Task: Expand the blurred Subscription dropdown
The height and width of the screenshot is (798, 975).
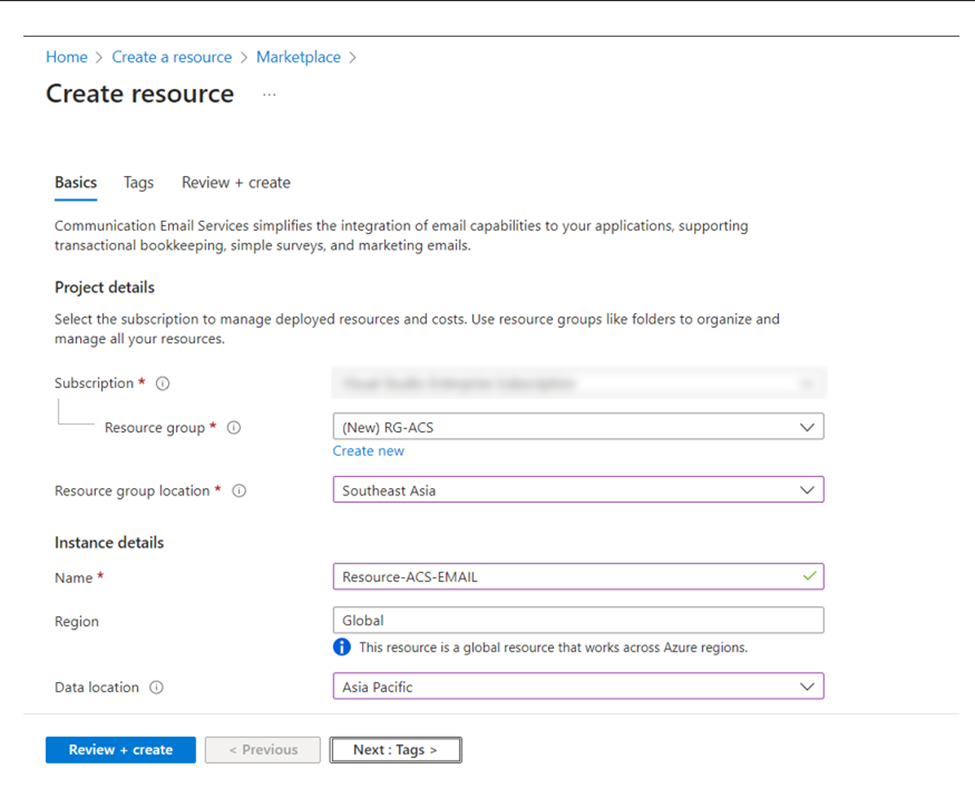Action: [x=578, y=383]
